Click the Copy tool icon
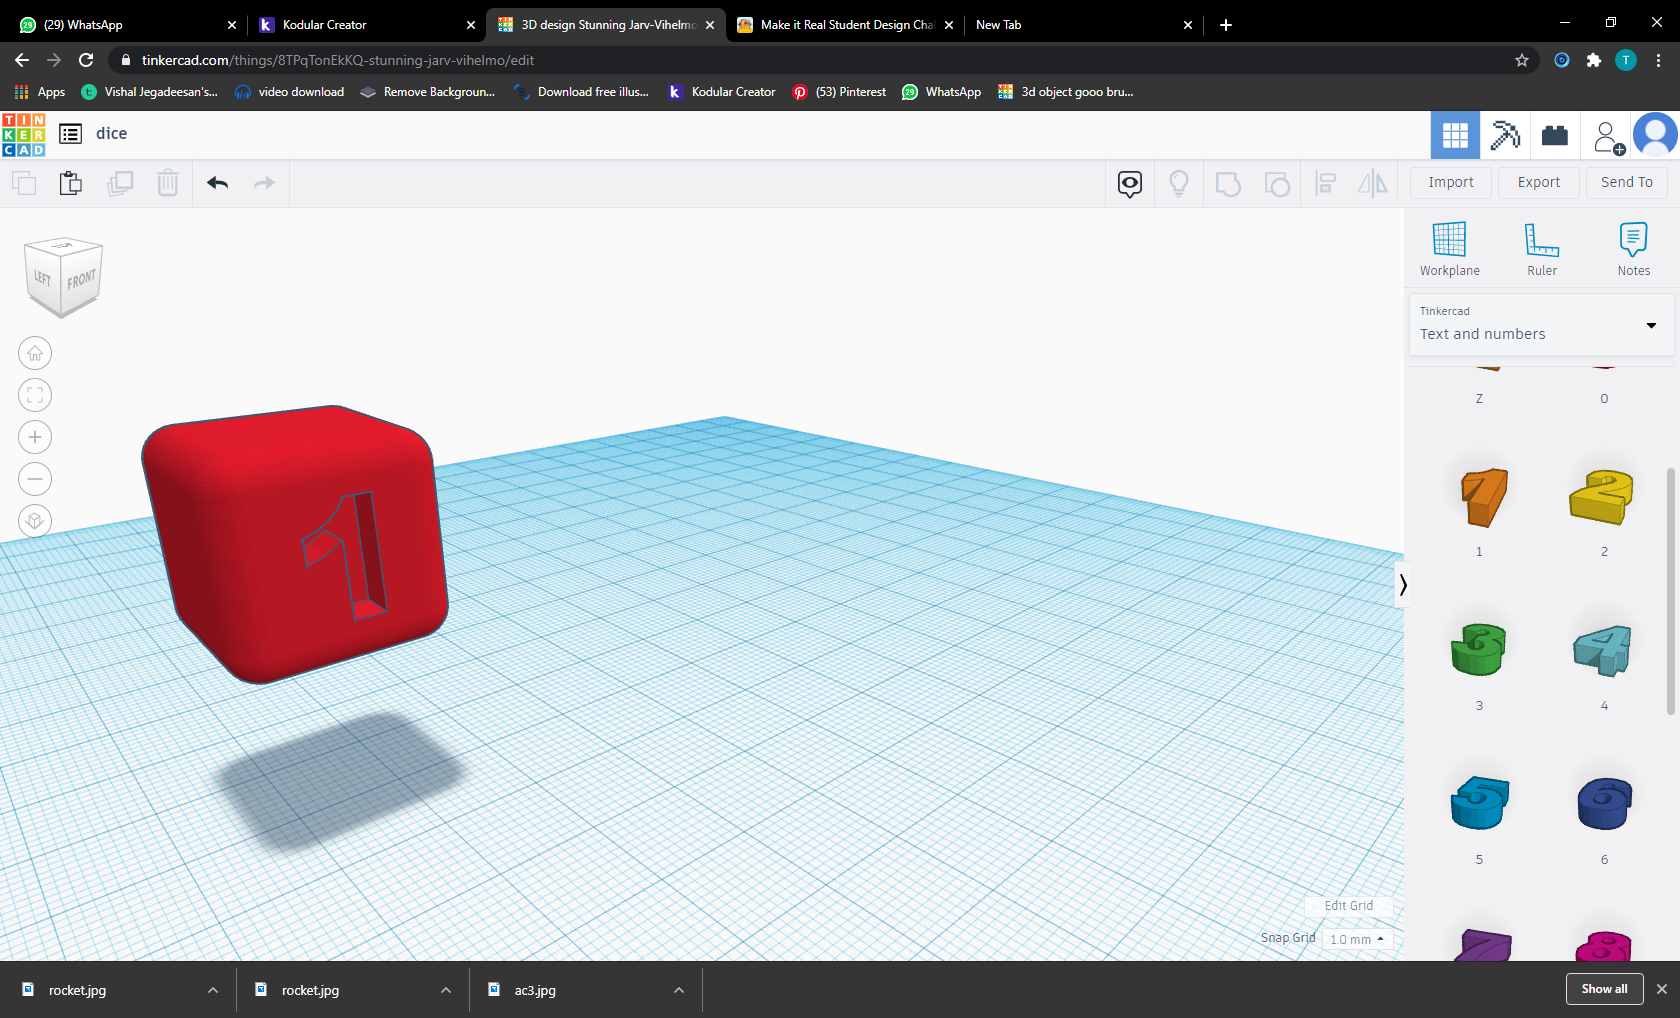Viewport: 1680px width, 1018px height. [24, 183]
